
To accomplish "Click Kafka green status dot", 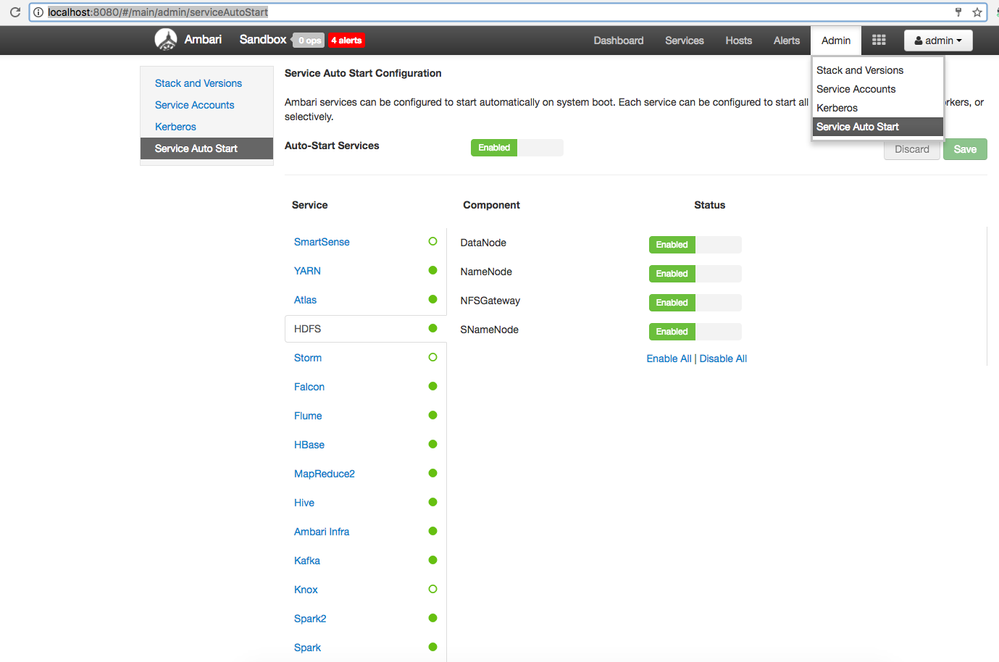I will point(433,560).
